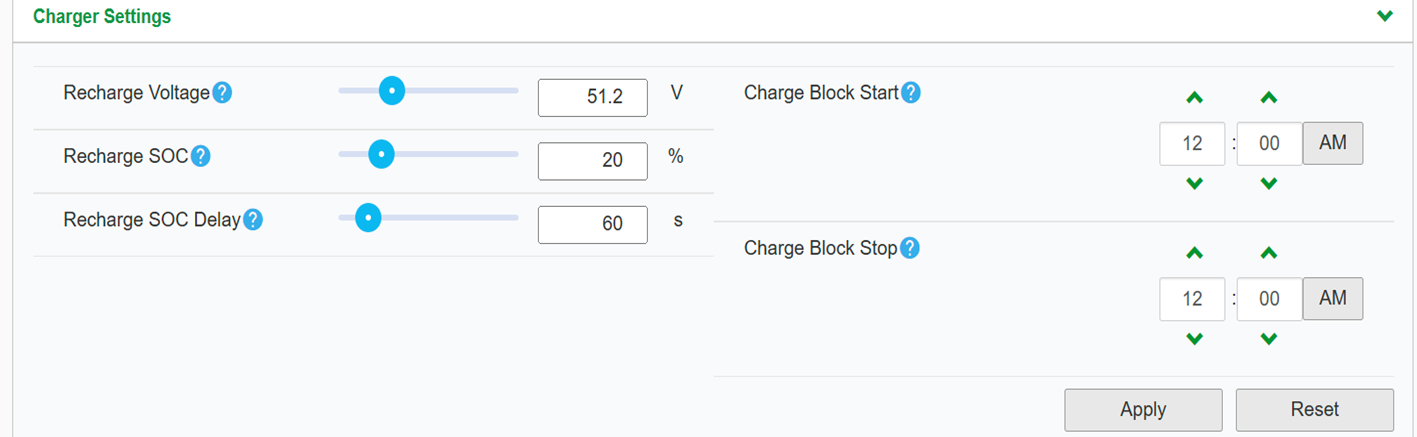Screen dimensions: 1417x437
Task: Open help for Charge Block Start
Action: point(910,93)
